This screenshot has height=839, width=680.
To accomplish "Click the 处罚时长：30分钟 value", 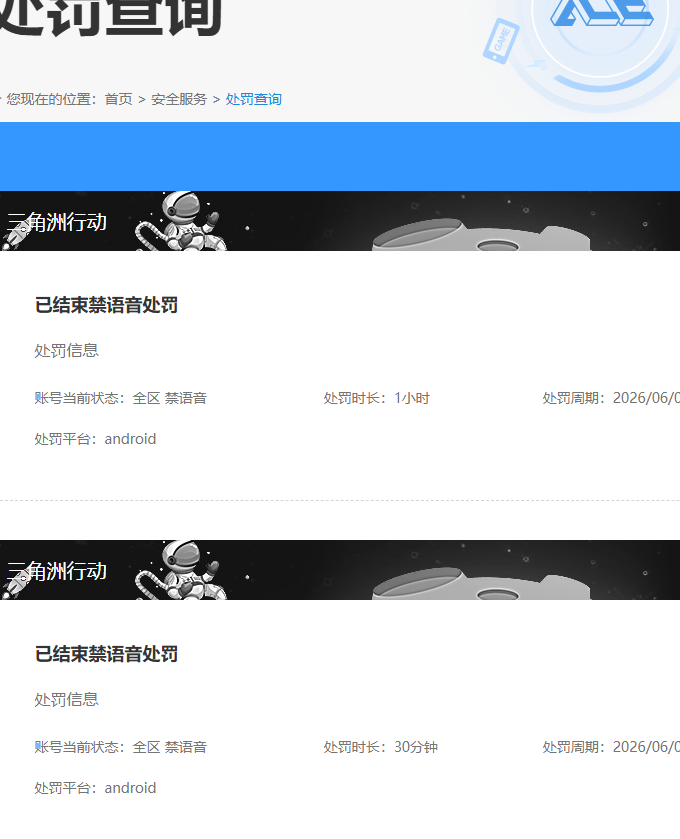I will [380, 747].
